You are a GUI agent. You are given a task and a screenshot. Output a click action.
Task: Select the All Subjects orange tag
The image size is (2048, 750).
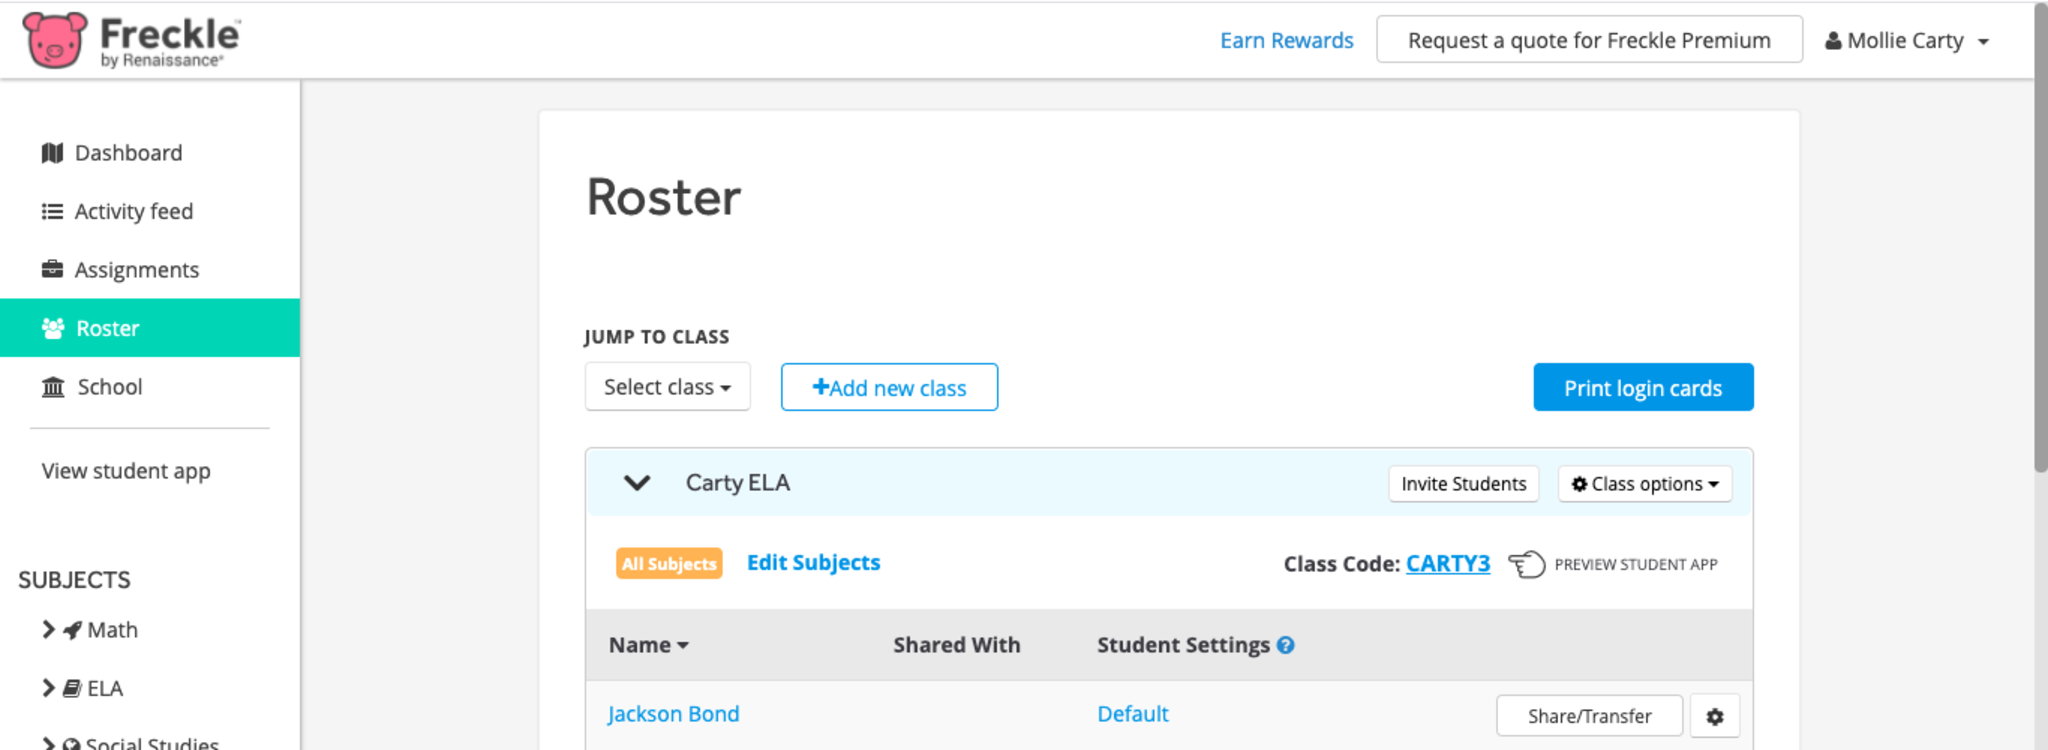coord(669,564)
